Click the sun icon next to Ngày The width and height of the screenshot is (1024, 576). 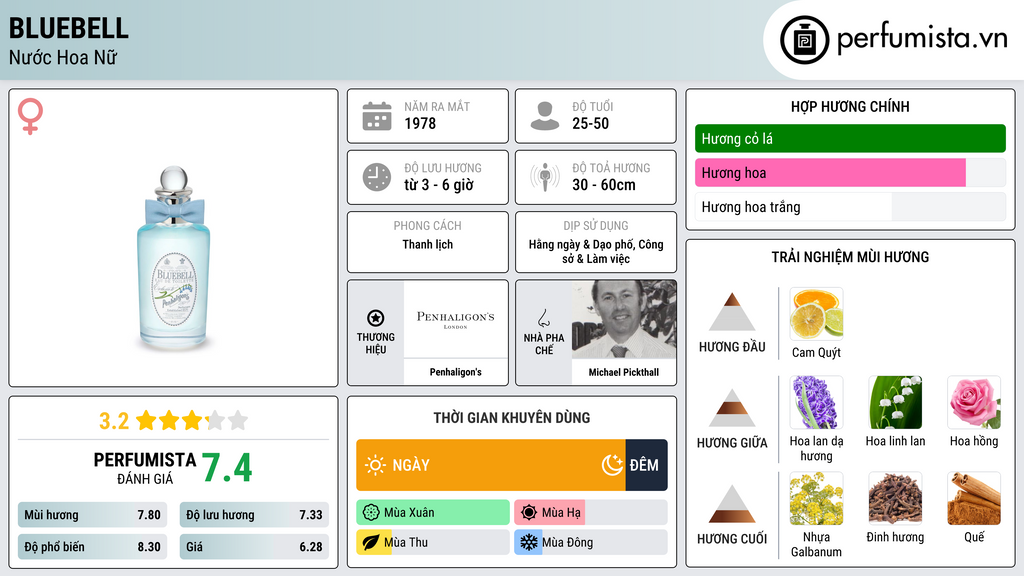375,465
